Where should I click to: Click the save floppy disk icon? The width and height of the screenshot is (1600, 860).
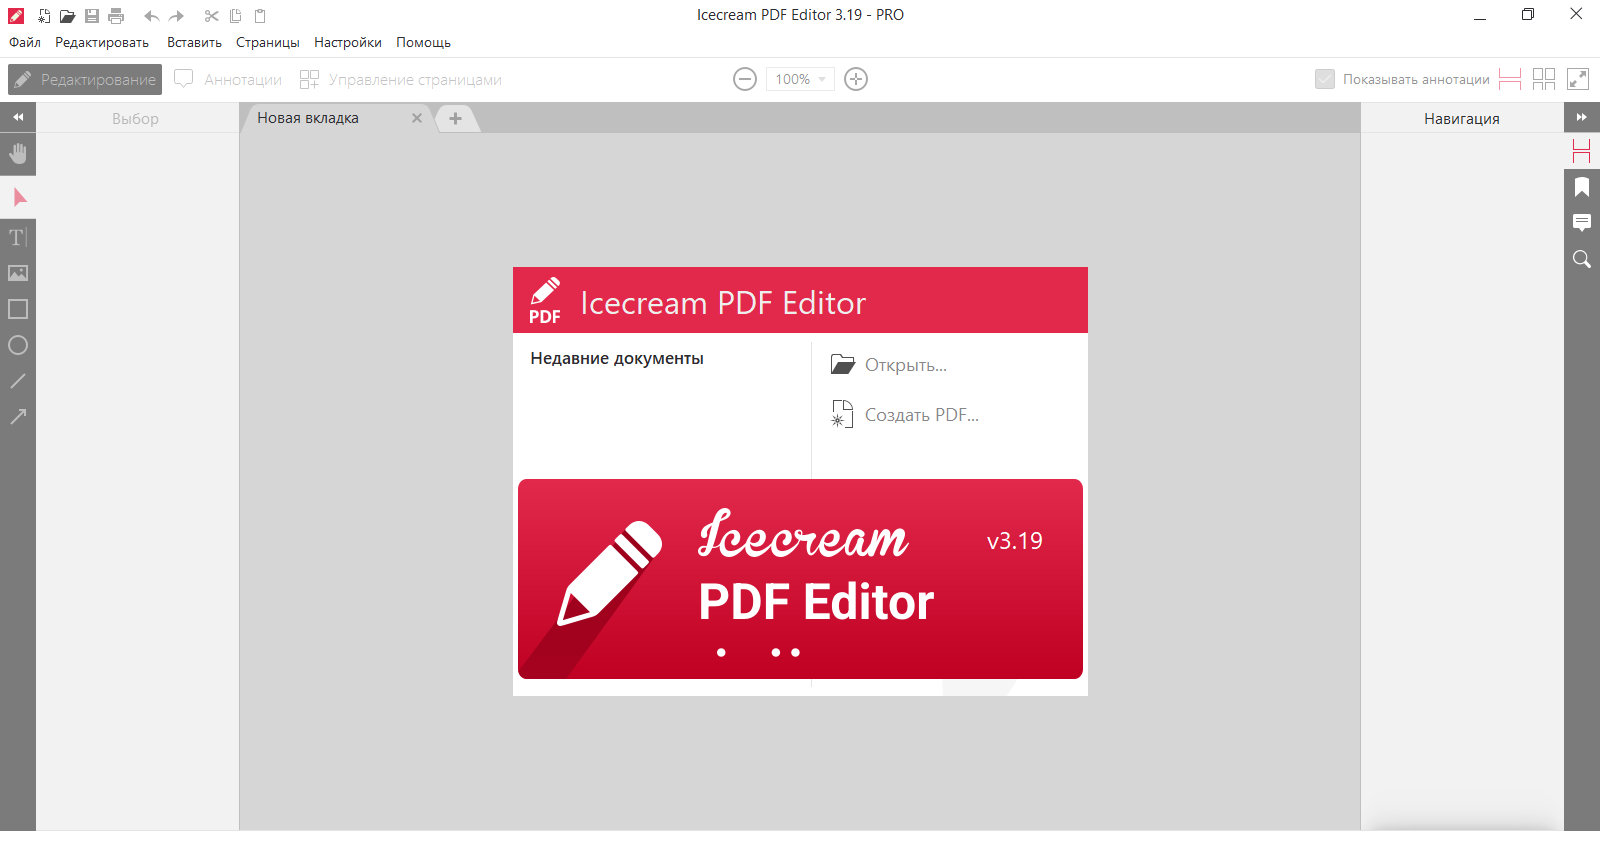pos(92,16)
